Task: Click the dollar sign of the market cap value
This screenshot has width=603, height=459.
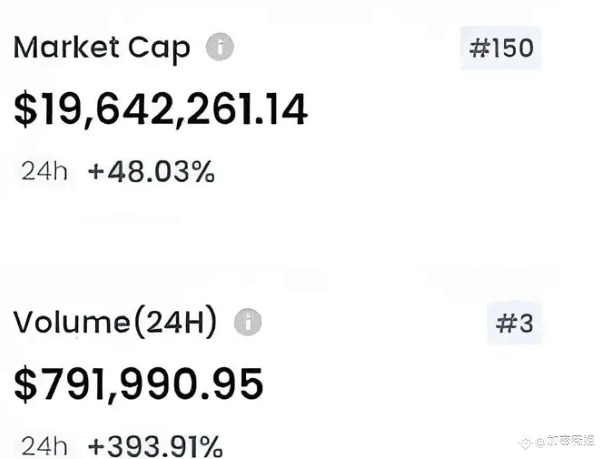Action: [x=25, y=109]
